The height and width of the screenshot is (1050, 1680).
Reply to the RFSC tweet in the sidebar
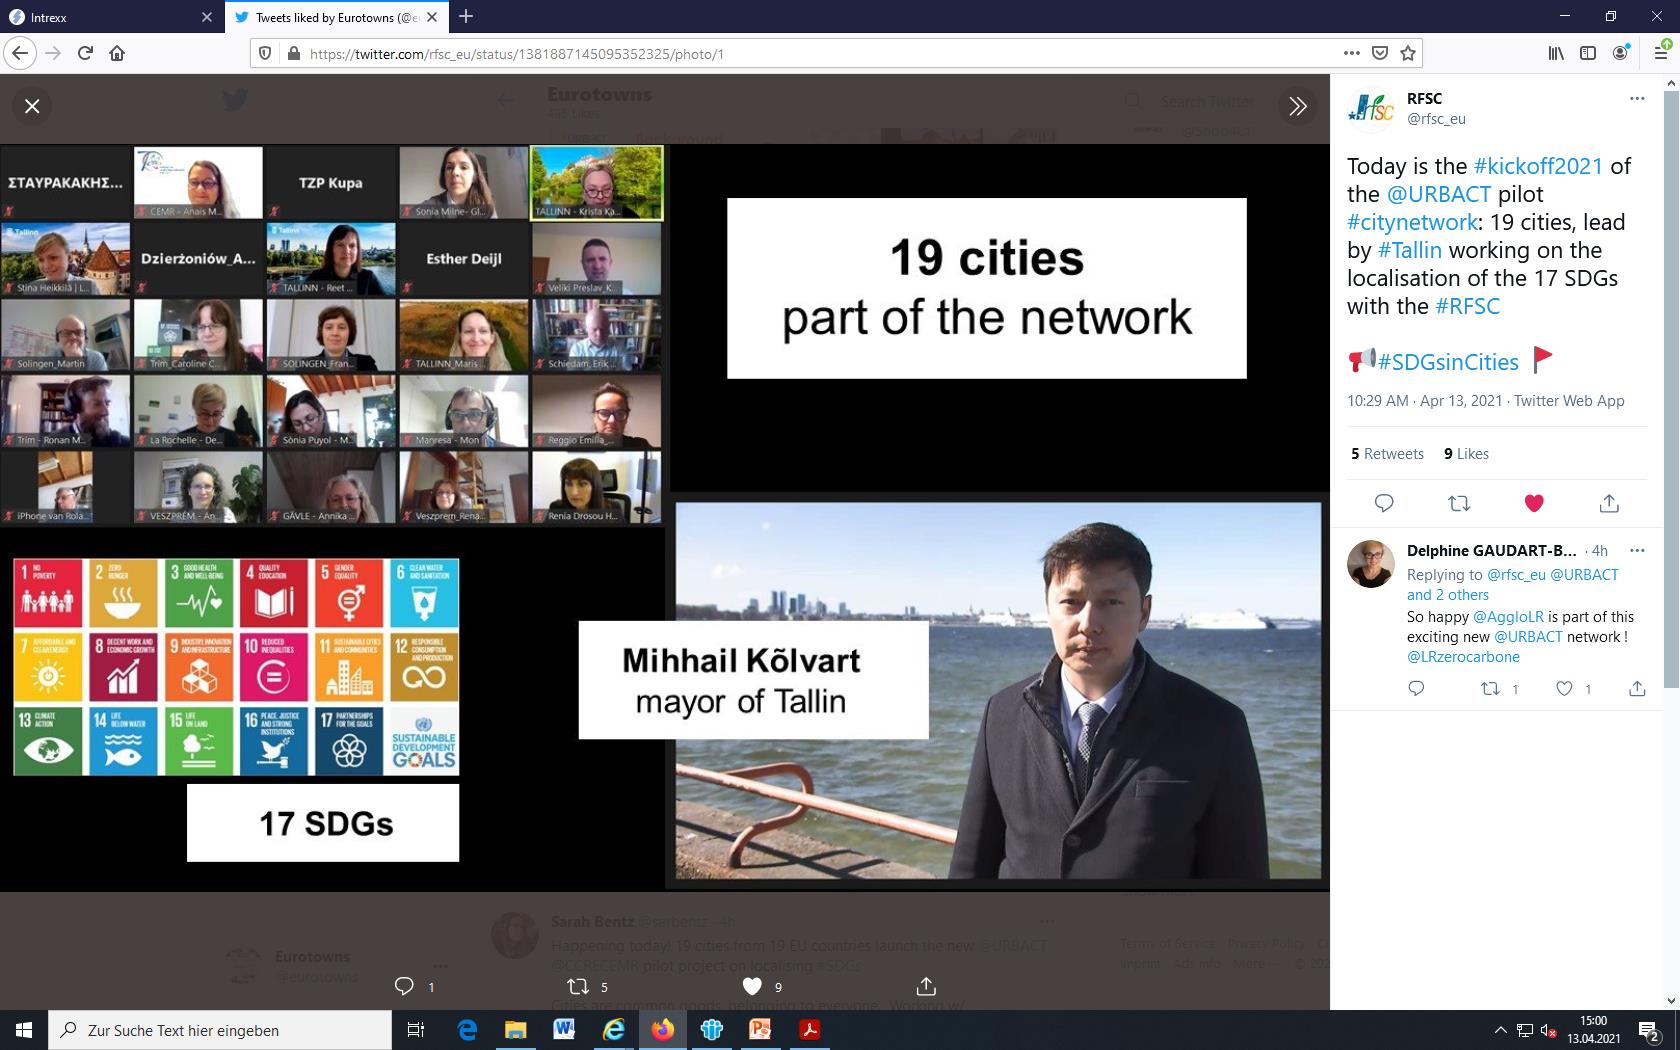click(1384, 503)
